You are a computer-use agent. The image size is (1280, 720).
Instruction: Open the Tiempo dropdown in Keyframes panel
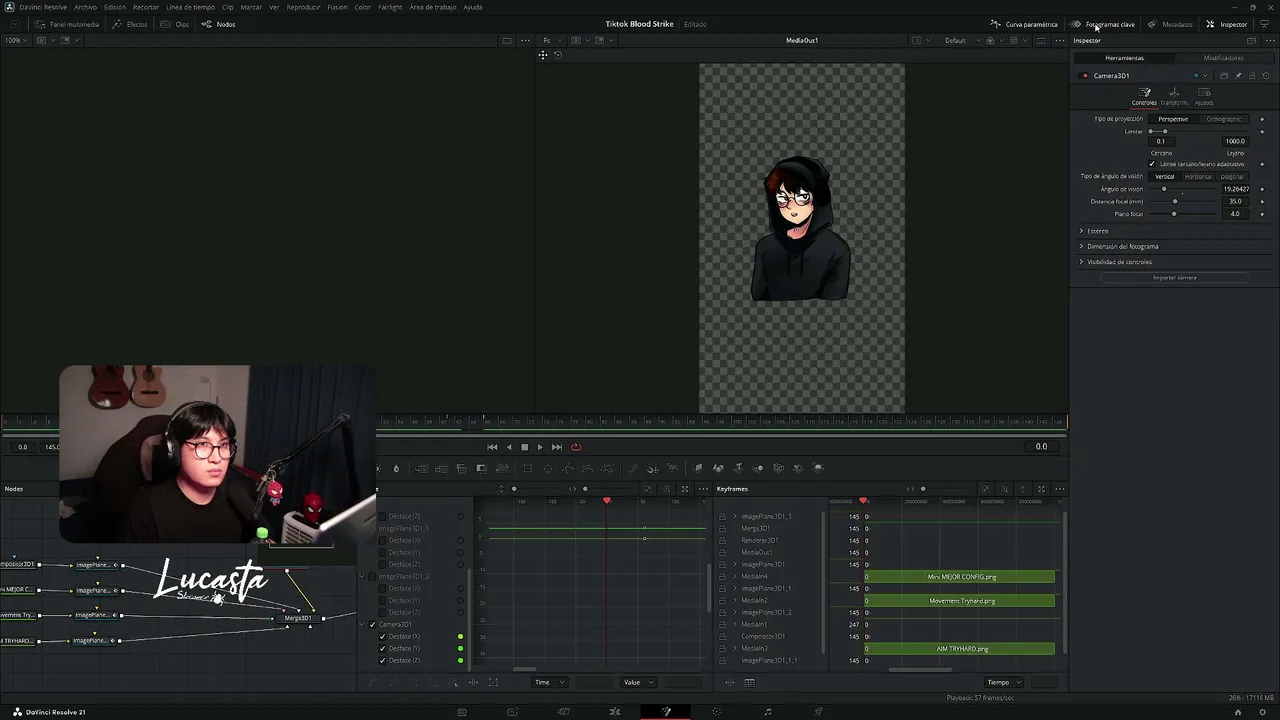tap(1004, 682)
